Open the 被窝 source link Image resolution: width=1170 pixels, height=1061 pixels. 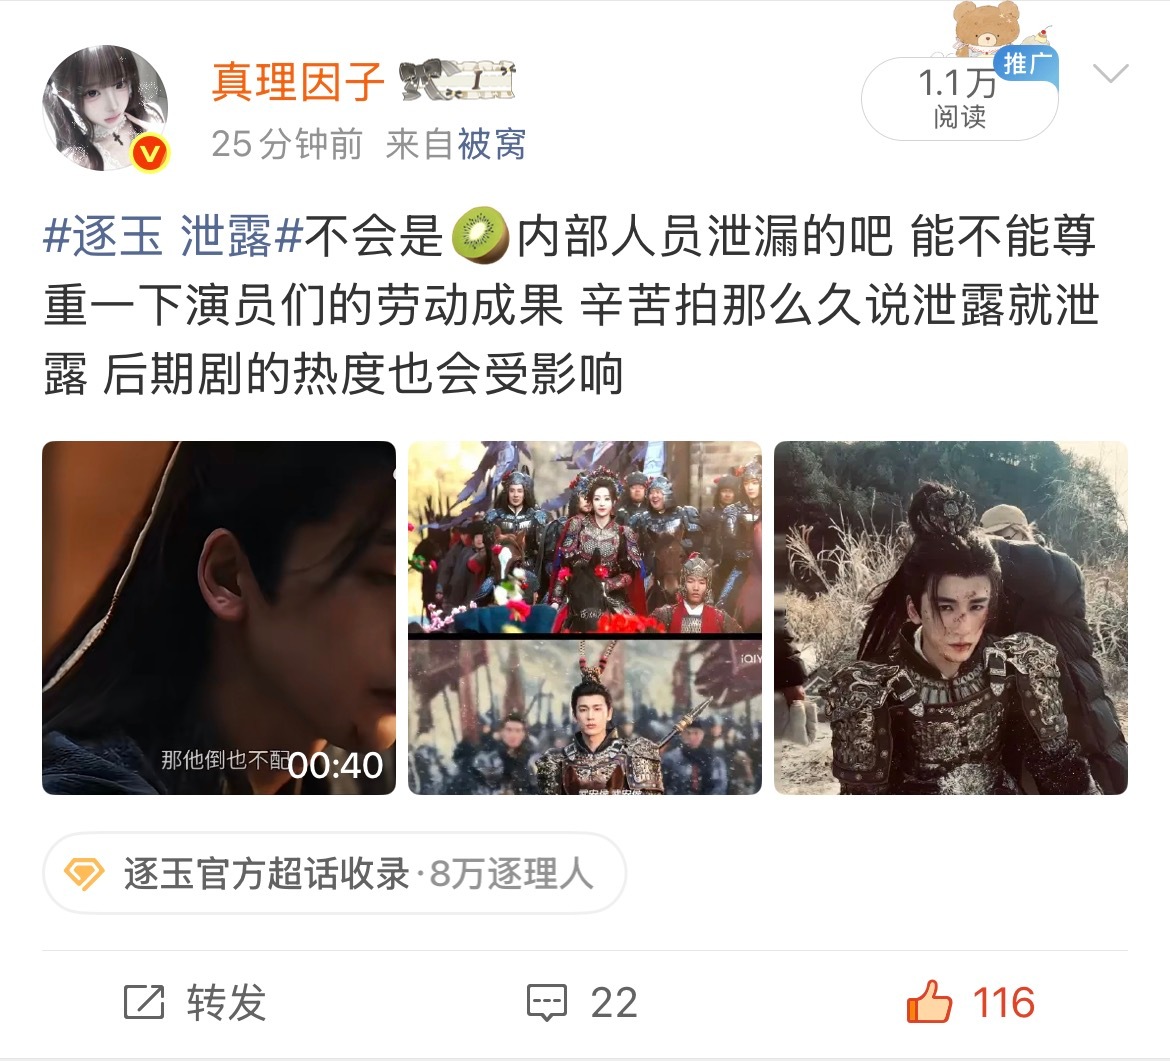491,144
